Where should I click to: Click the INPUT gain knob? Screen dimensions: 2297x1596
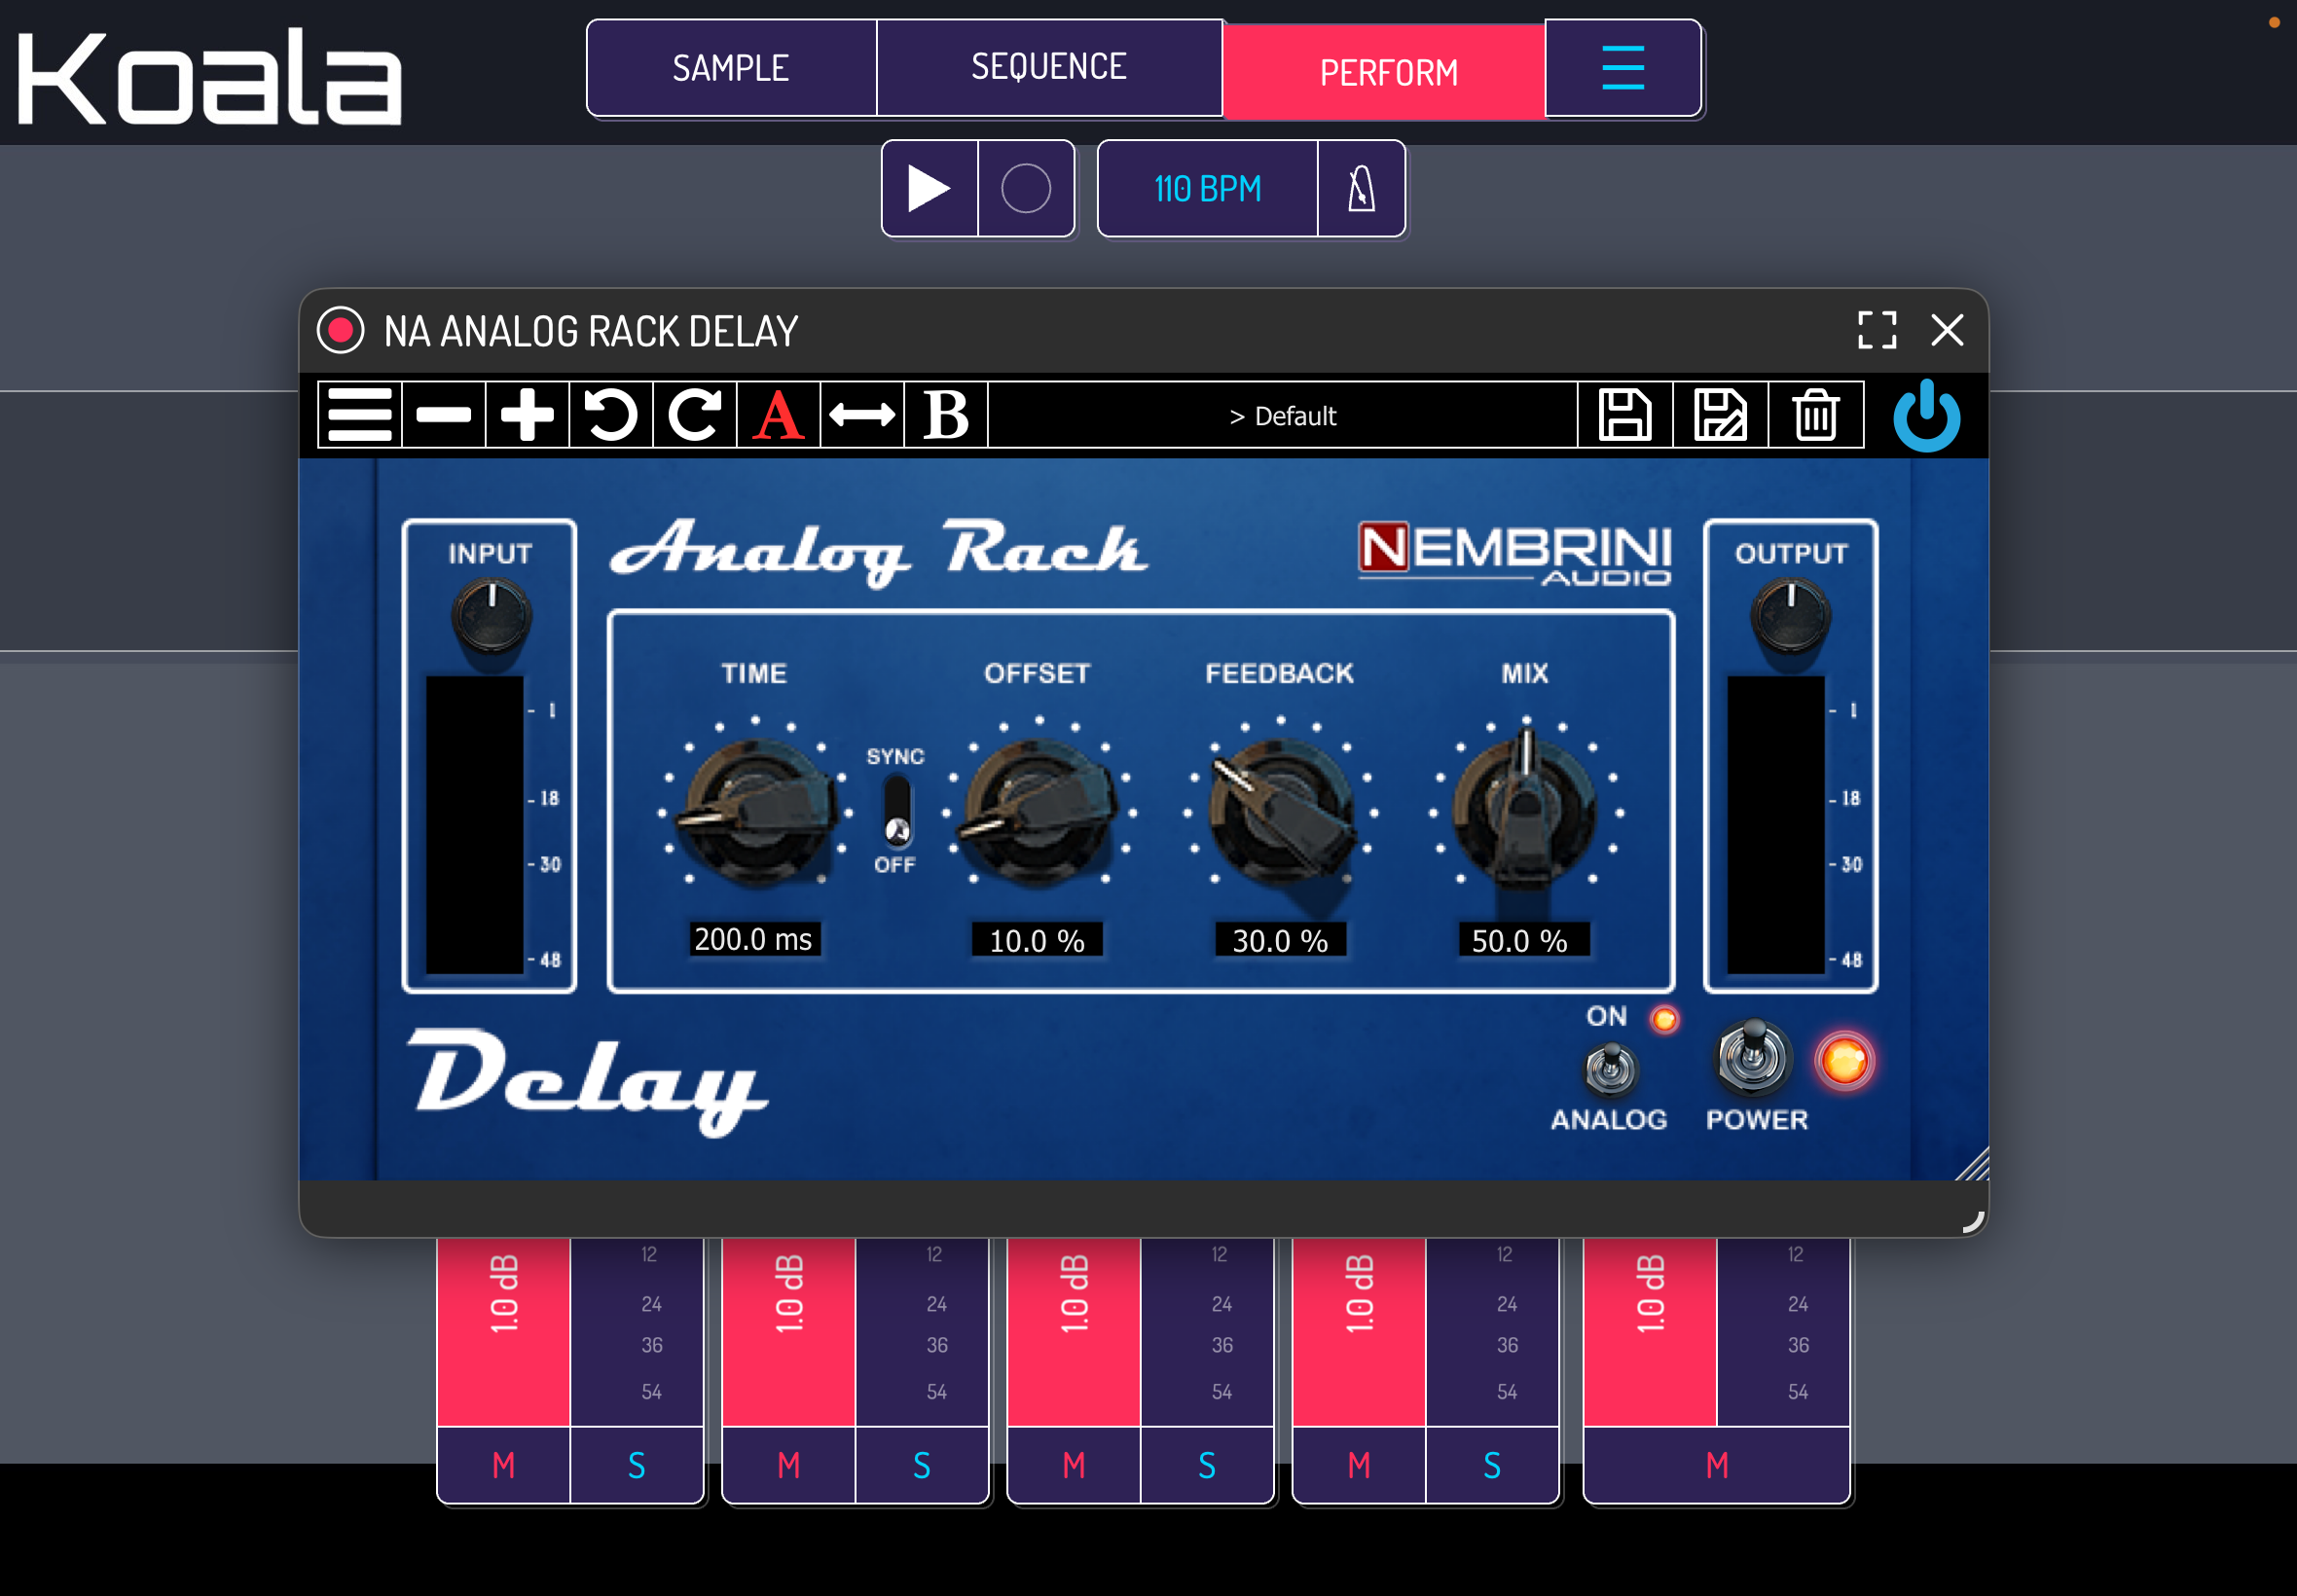[491, 616]
